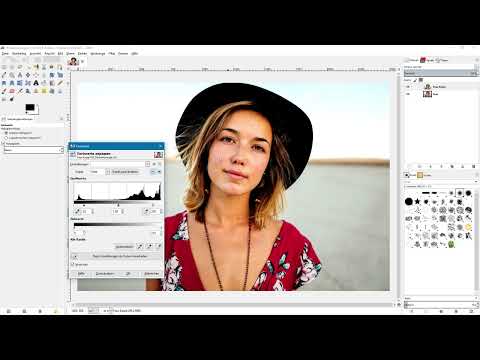Open the tool options panel menu arrow
This screenshot has height=360, width=480.
(62, 119)
